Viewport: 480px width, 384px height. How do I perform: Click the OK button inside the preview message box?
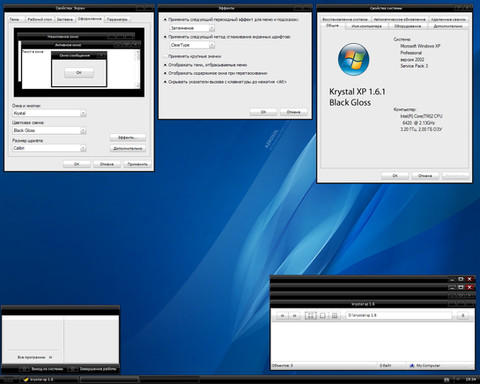point(79,72)
